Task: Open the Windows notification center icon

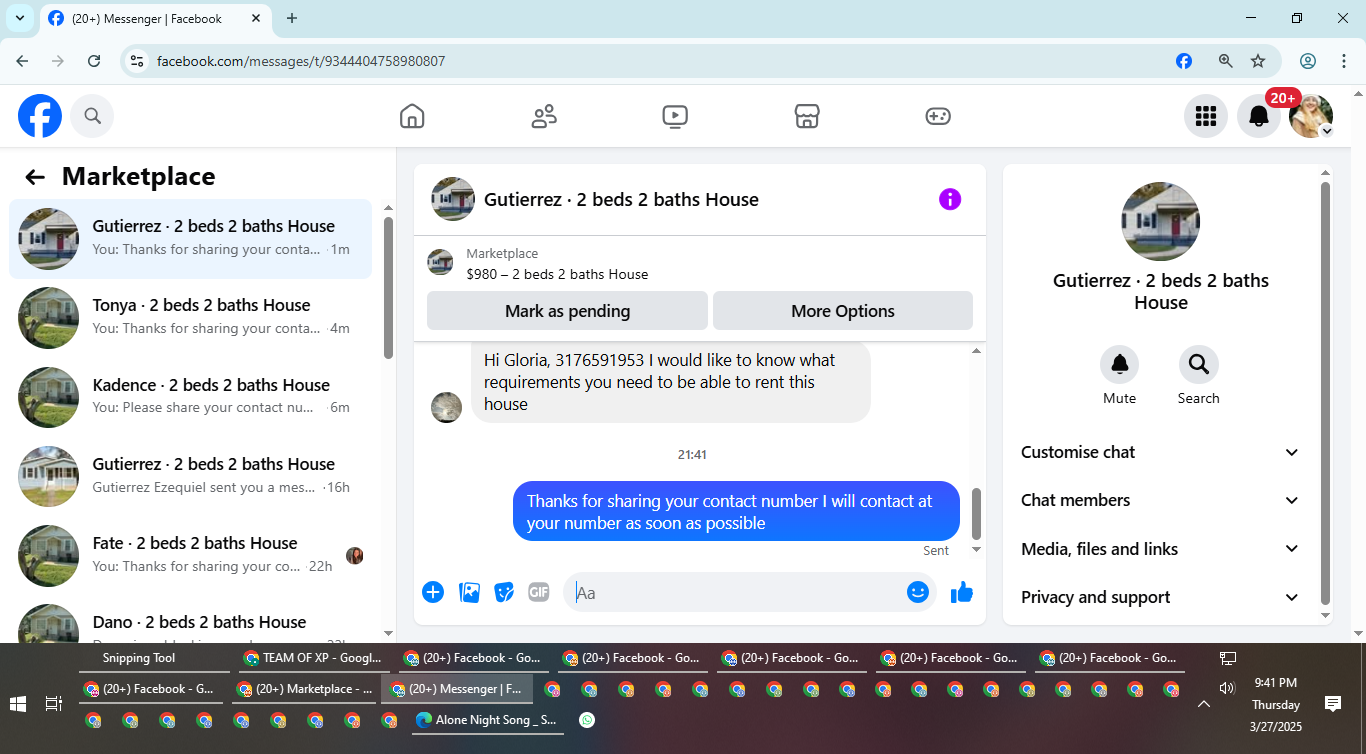Action: 1332,704
